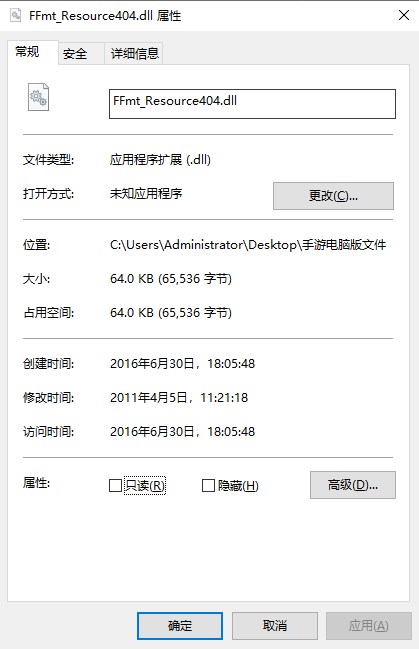The height and width of the screenshot is (649, 419).
Task: Click the title bar text FFmt_Resource404.dll 属性
Action: pos(105,16)
